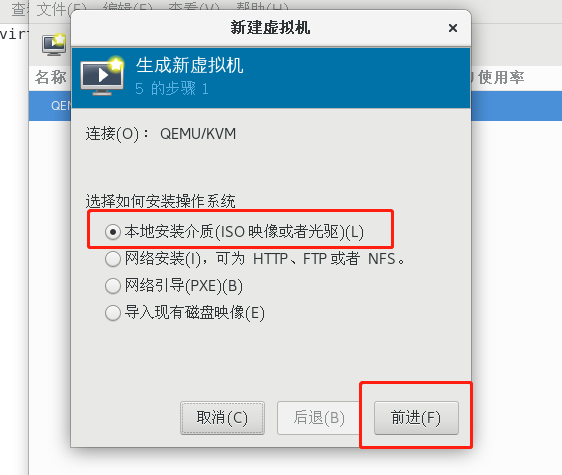
Task: Click the 后退(B) button
Action: [x=318, y=418]
